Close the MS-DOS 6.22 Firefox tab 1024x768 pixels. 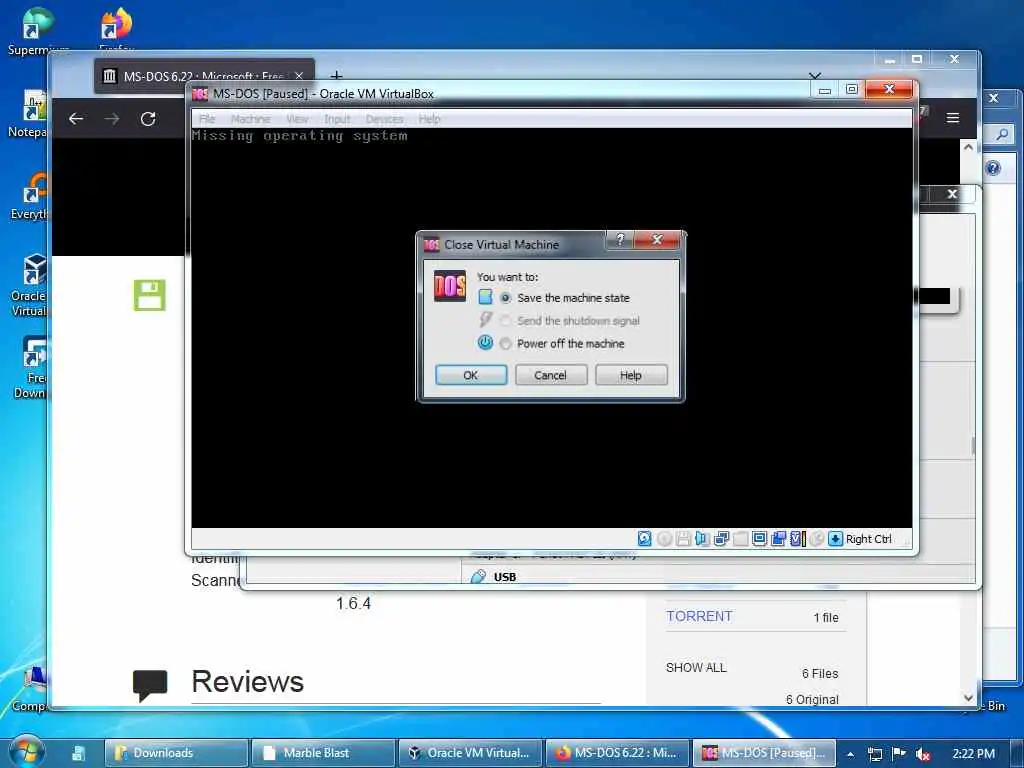coord(299,76)
